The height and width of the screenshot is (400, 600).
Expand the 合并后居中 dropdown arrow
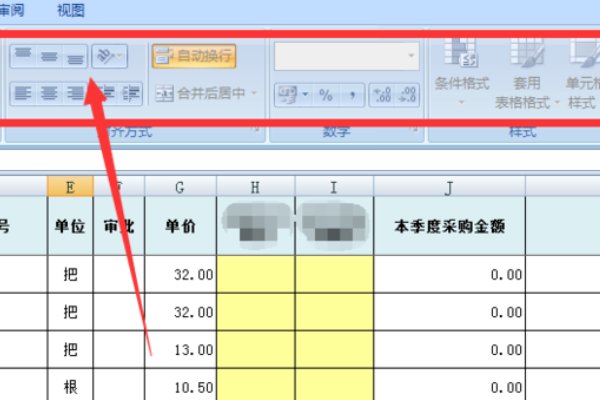(x=254, y=93)
